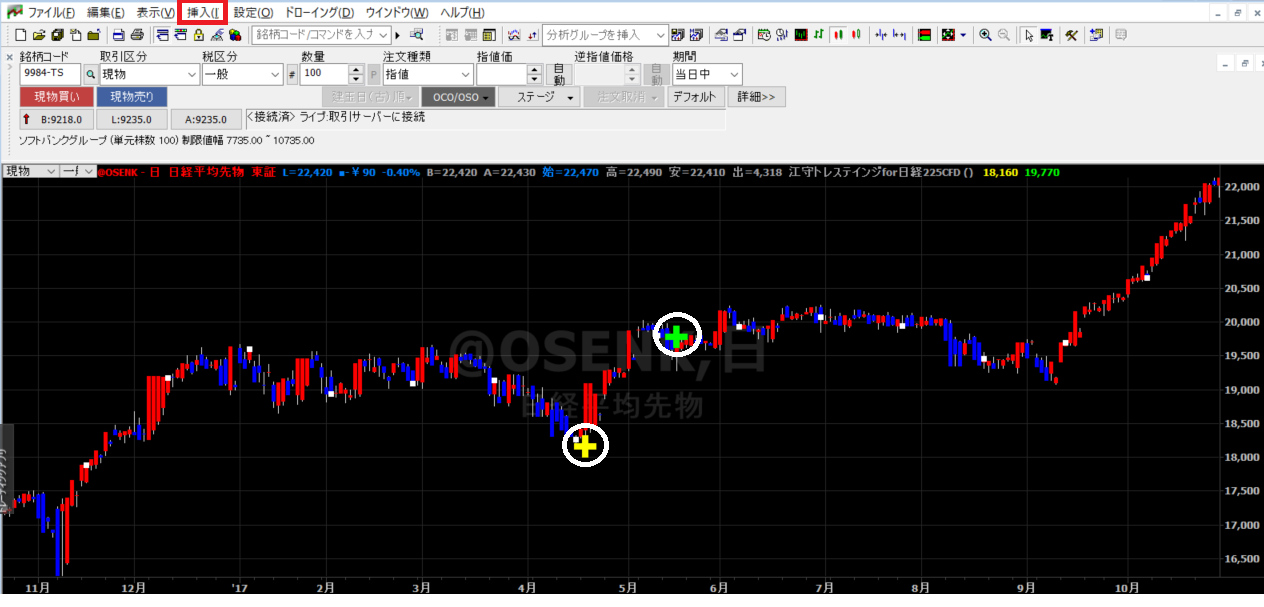Viewport: 1264px width, 607px height.
Task: Click the red 現物買い button
Action: (57, 97)
